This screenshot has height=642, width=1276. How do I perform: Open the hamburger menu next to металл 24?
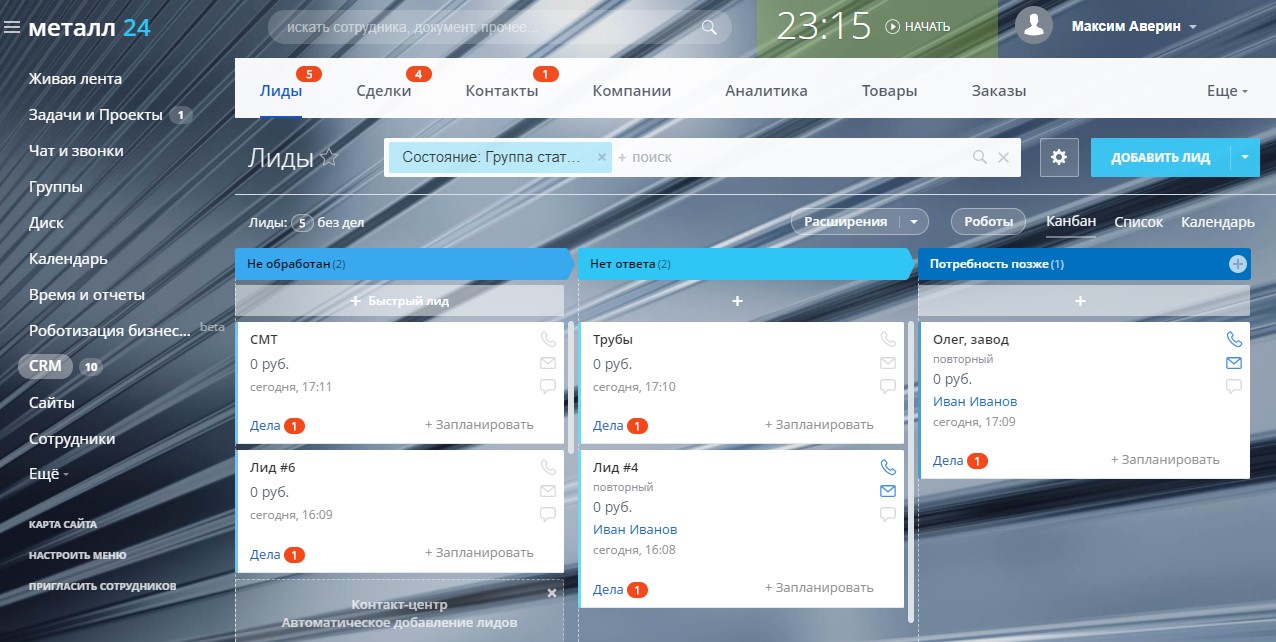[12, 28]
